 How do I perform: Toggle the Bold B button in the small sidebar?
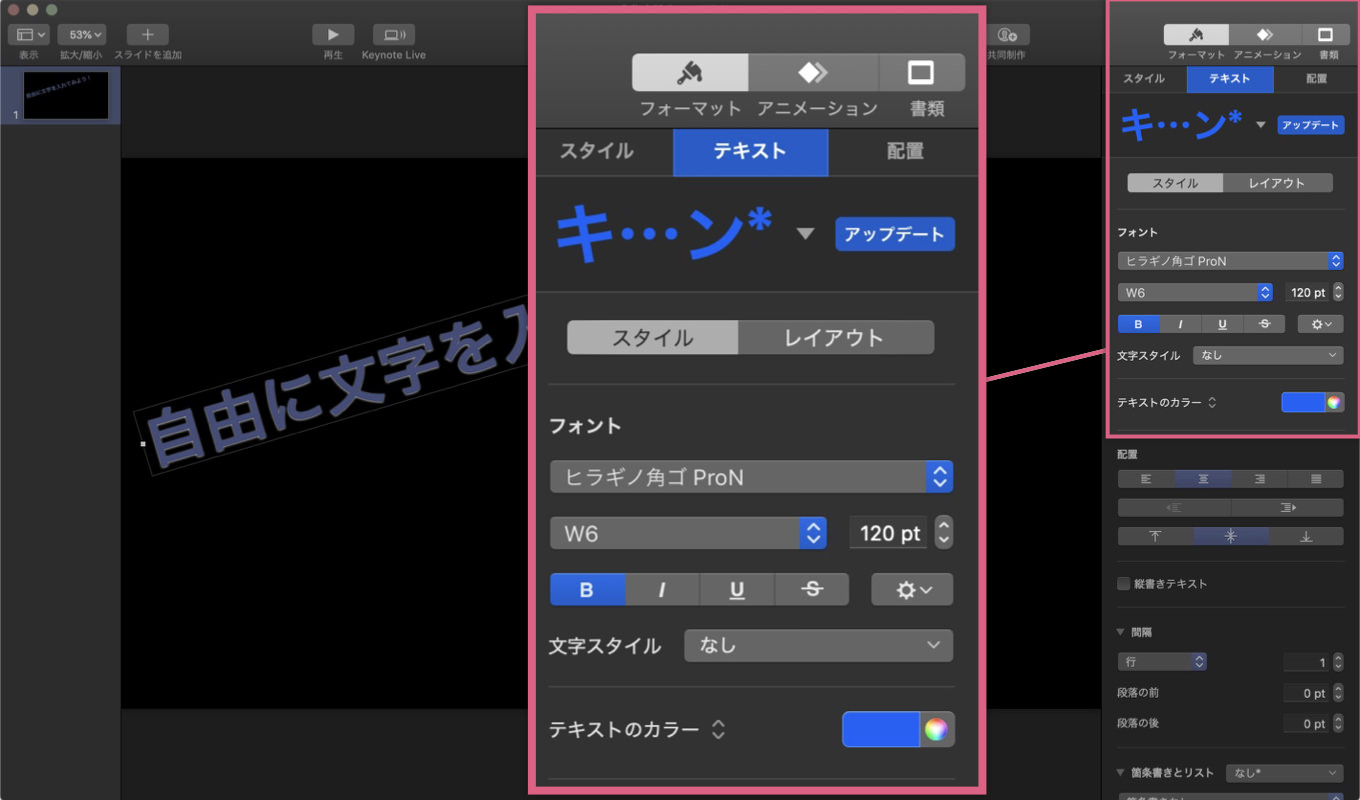1138,324
